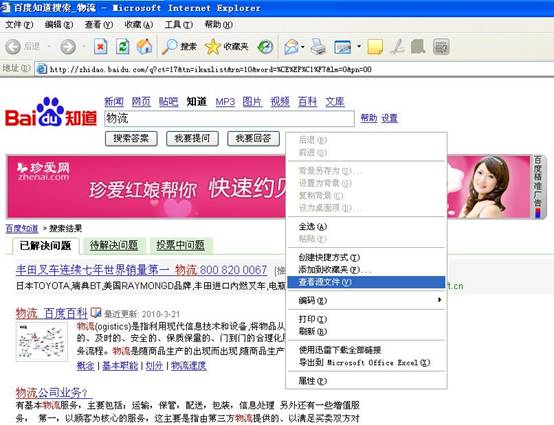554x425 pixels.
Task: Open the 文库 link in Baidu nav
Action: click(x=335, y=102)
